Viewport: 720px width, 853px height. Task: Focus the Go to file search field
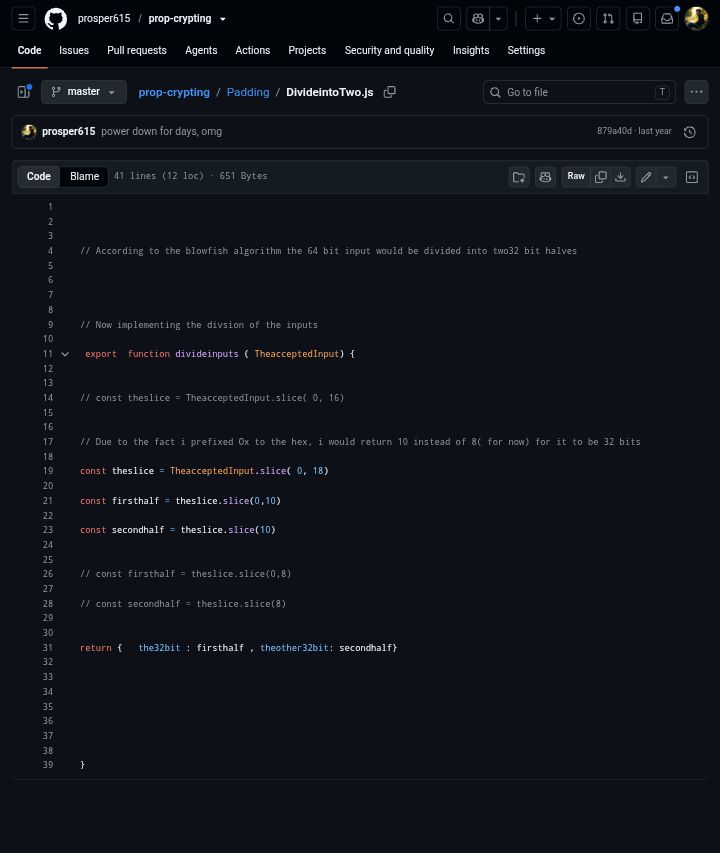(579, 92)
